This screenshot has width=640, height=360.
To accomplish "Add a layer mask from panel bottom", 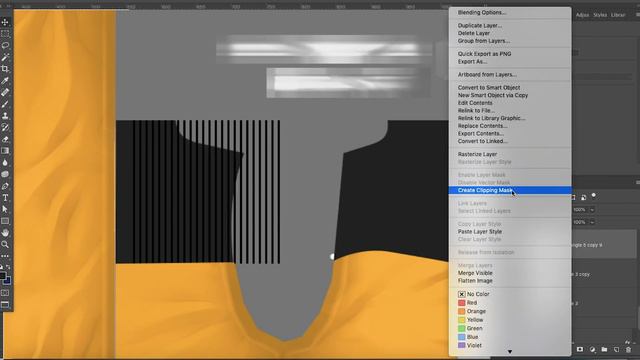I will [x=580, y=349].
